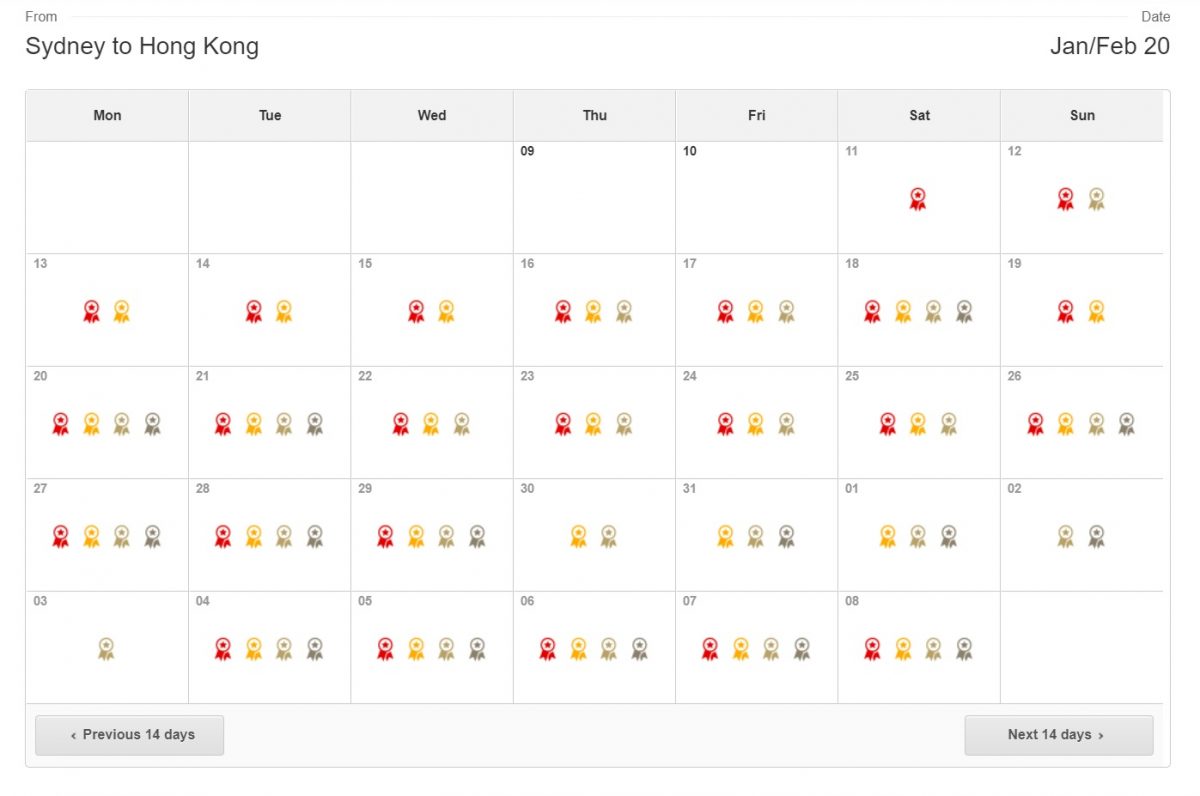
Task: Pick the dark grey ribbon on Sunday 02
Action: [1096, 536]
